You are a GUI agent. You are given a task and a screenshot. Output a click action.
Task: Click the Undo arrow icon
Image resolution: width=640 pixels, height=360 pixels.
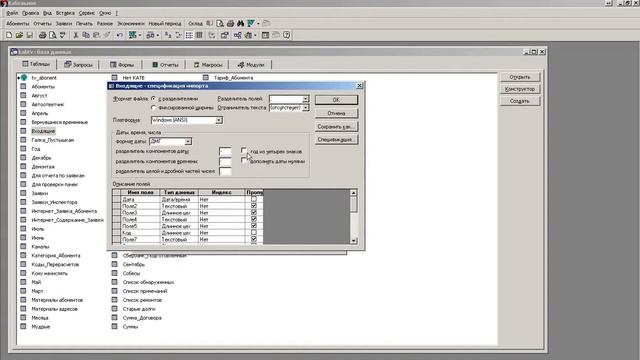point(120,36)
